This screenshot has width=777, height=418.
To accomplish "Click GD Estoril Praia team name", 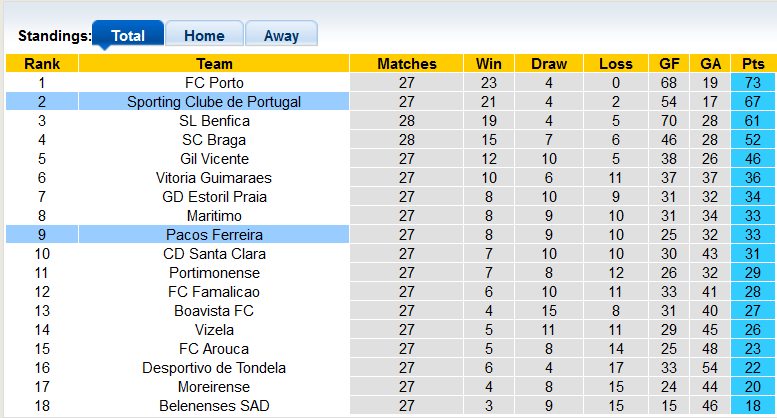I will 214,197.
